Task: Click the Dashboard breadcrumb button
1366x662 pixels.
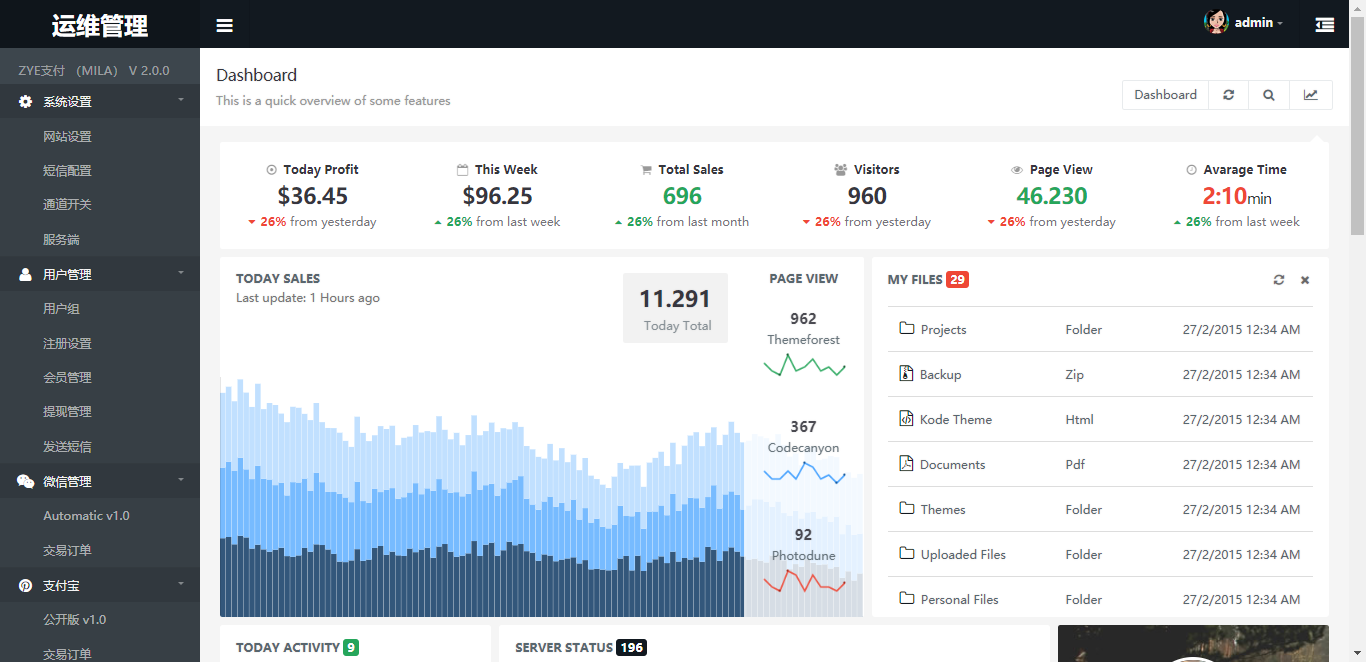Action: [1165, 95]
